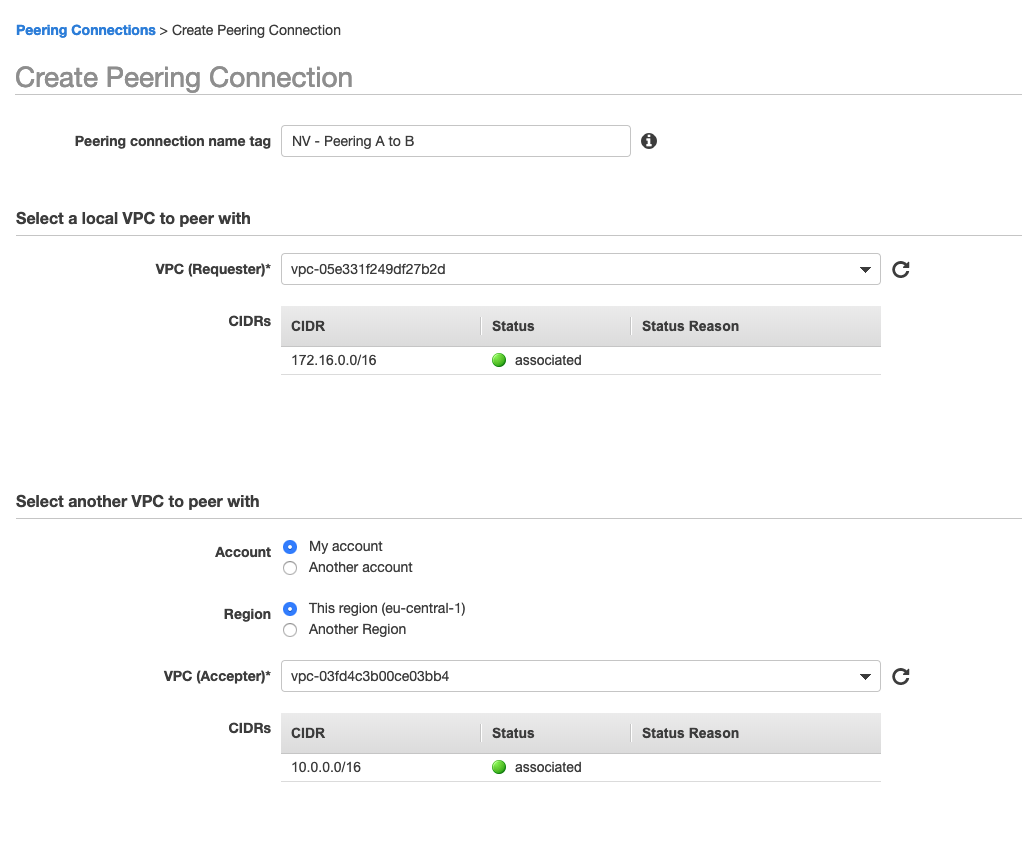This screenshot has height=856, width=1022.
Task: Click the Status Reason column header
Action: (x=690, y=326)
